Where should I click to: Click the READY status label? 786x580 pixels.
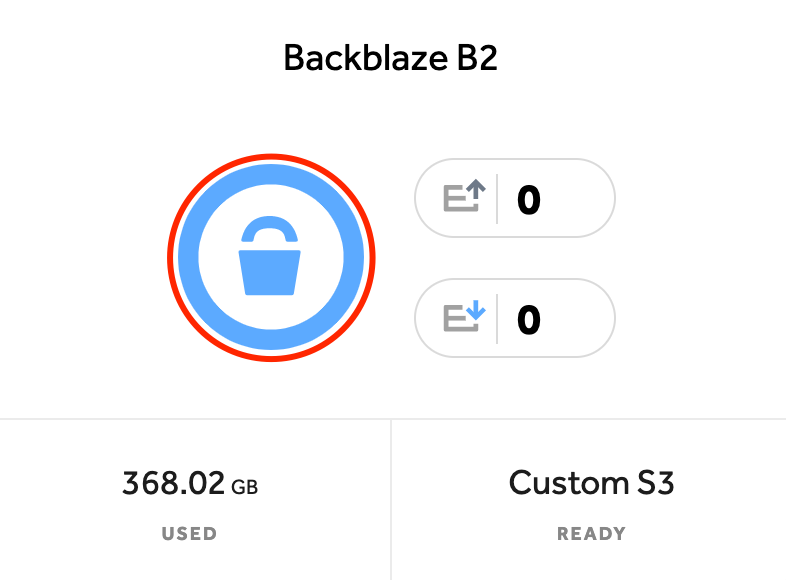click(592, 533)
